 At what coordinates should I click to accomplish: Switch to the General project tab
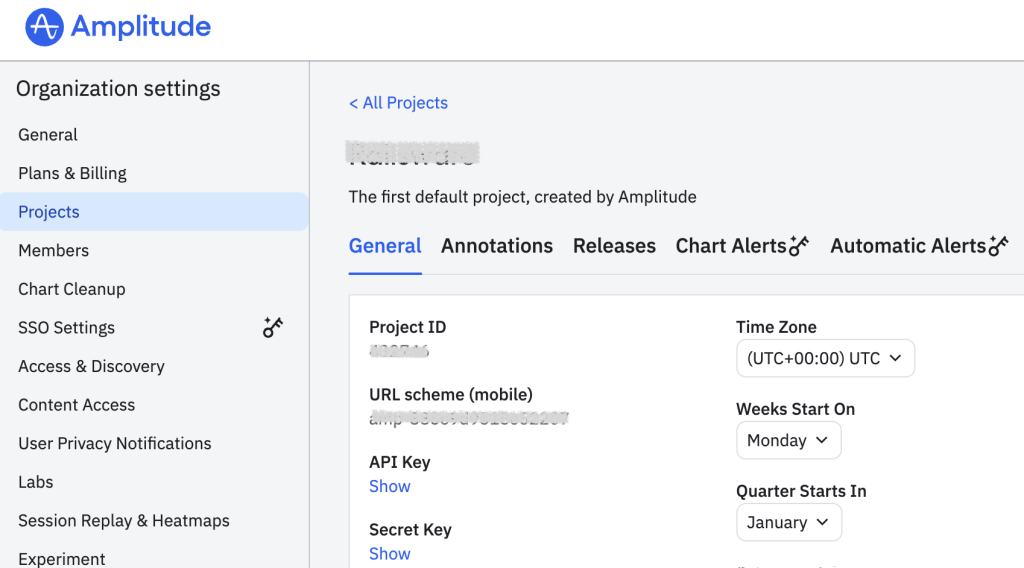click(x=385, y=246)
